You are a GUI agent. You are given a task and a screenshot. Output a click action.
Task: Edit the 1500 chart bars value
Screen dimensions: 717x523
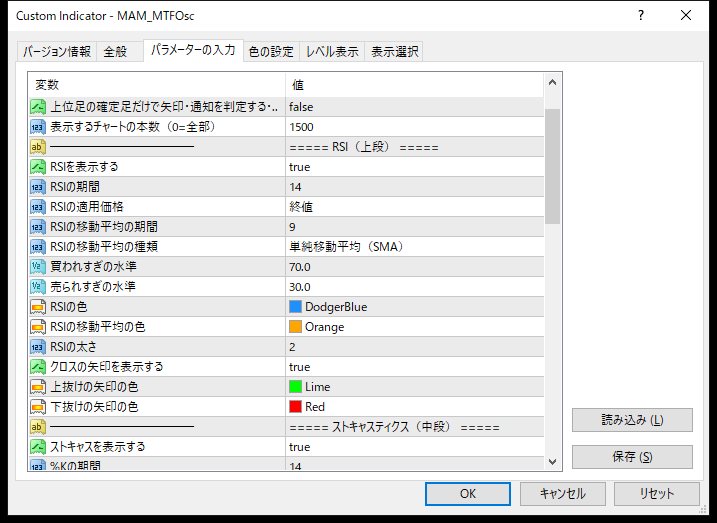[x=415, y=127]
